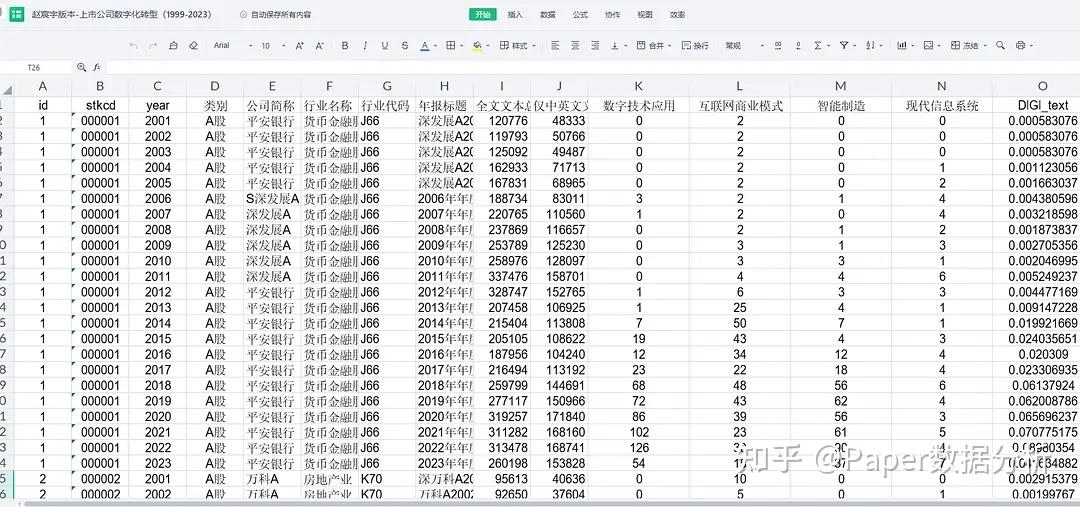Click the T26 cell name box
The height and width of the screenshot is (507, 1080).
[34, 68]
